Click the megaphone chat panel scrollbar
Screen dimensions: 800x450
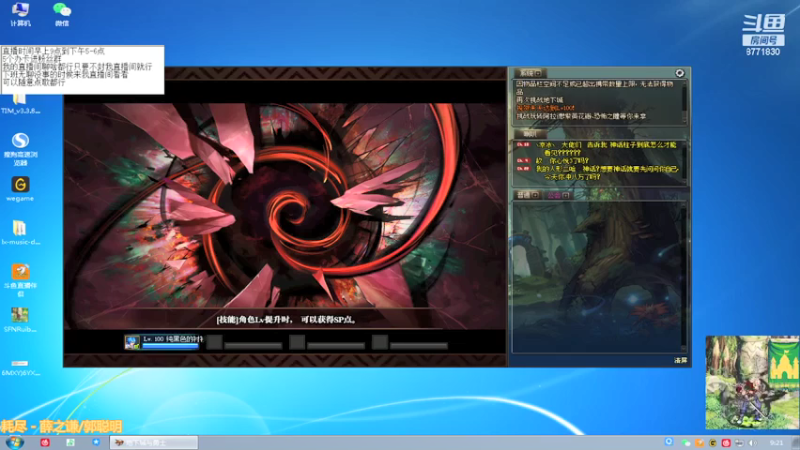point(684,161)
